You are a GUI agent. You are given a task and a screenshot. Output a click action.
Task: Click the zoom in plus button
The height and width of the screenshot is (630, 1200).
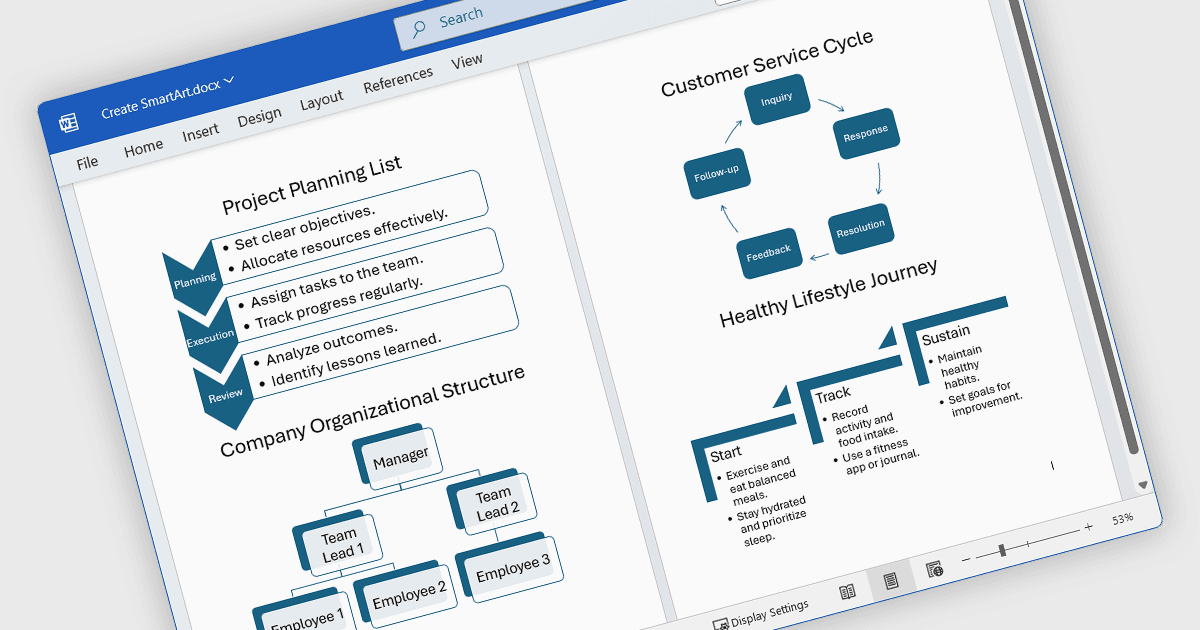click(x=1088, y=526)
